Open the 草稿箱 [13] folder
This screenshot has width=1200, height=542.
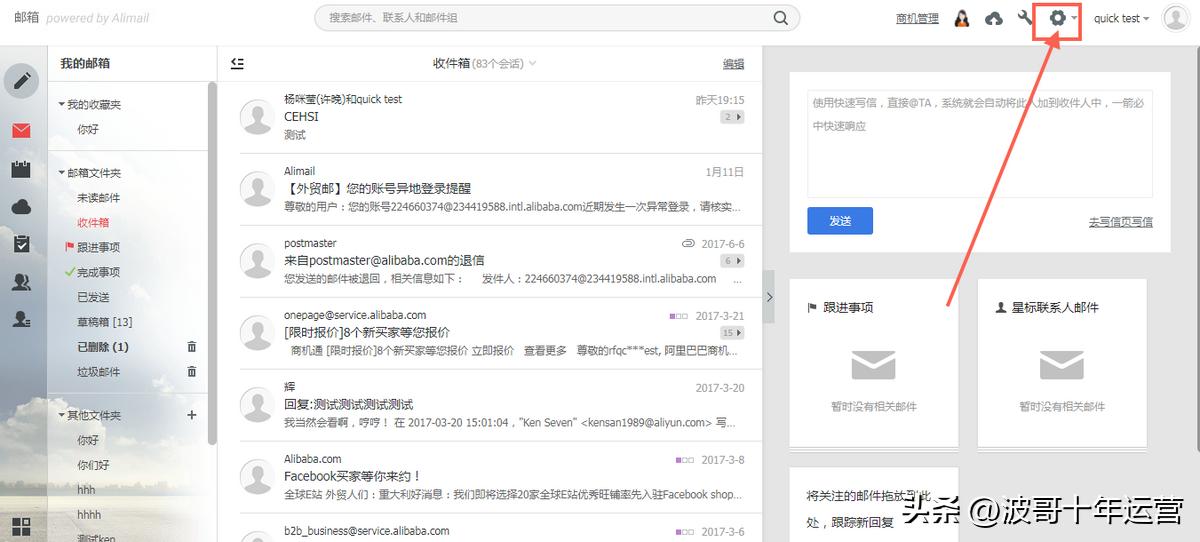[x=105, y=322]
